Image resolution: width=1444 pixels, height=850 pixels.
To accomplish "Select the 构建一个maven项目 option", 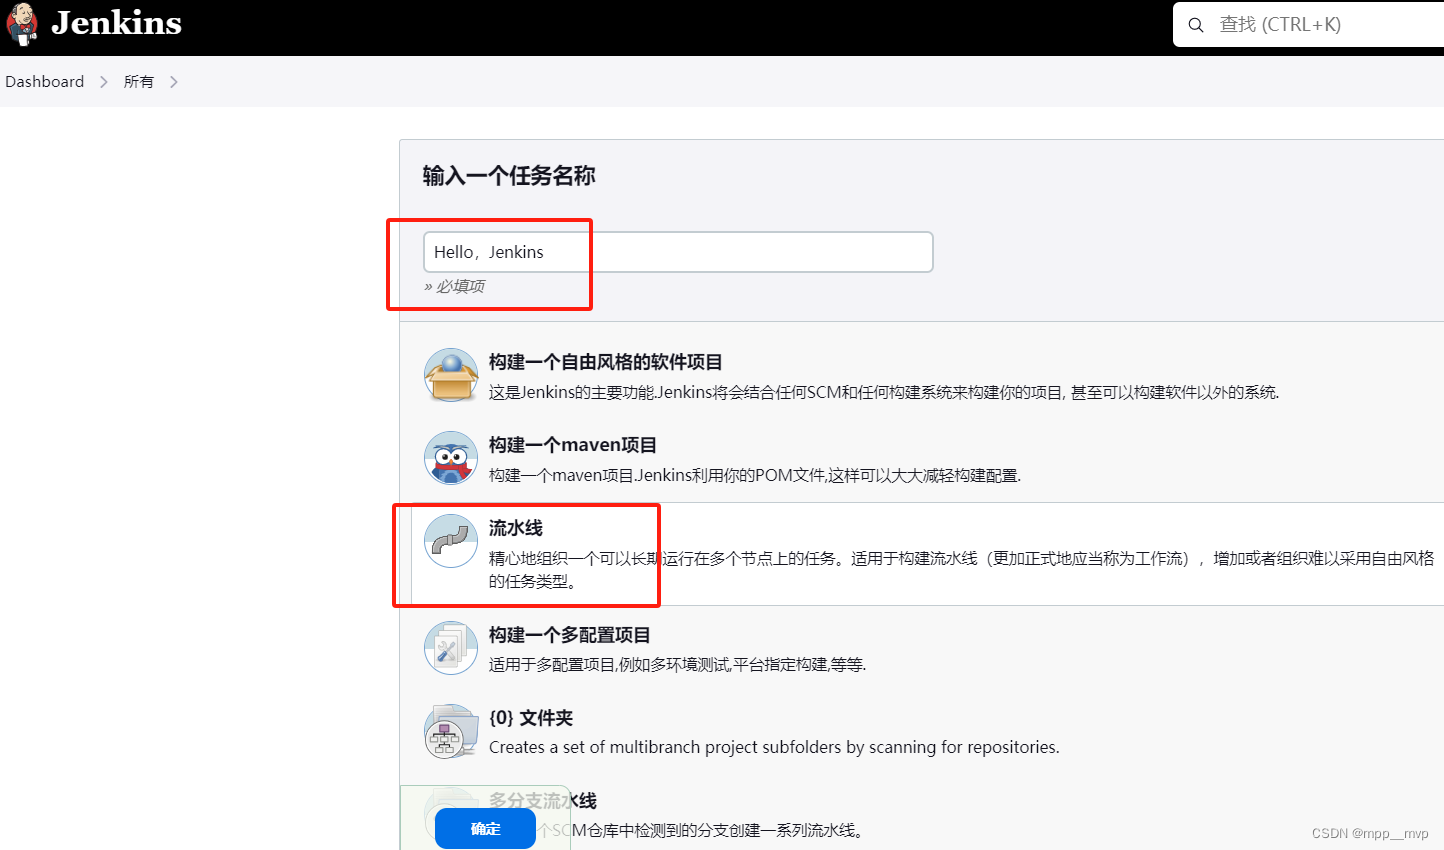I will (573, 445).
